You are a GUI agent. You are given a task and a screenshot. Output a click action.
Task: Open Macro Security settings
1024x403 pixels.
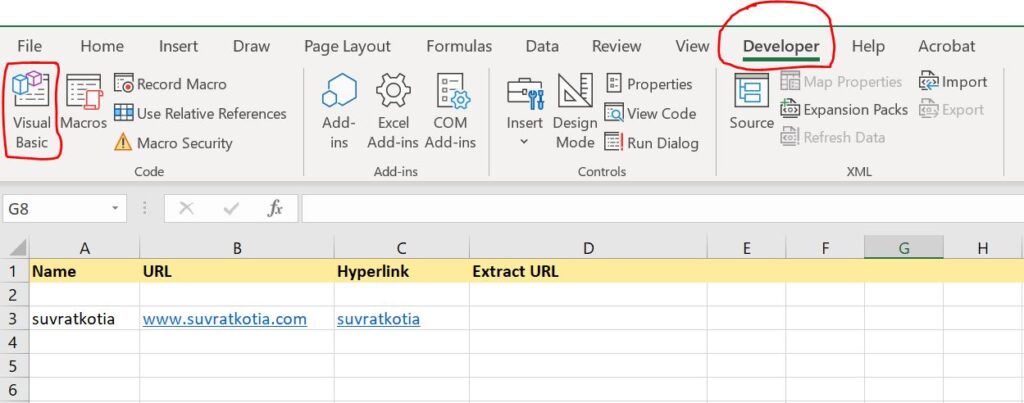[173, 143]
